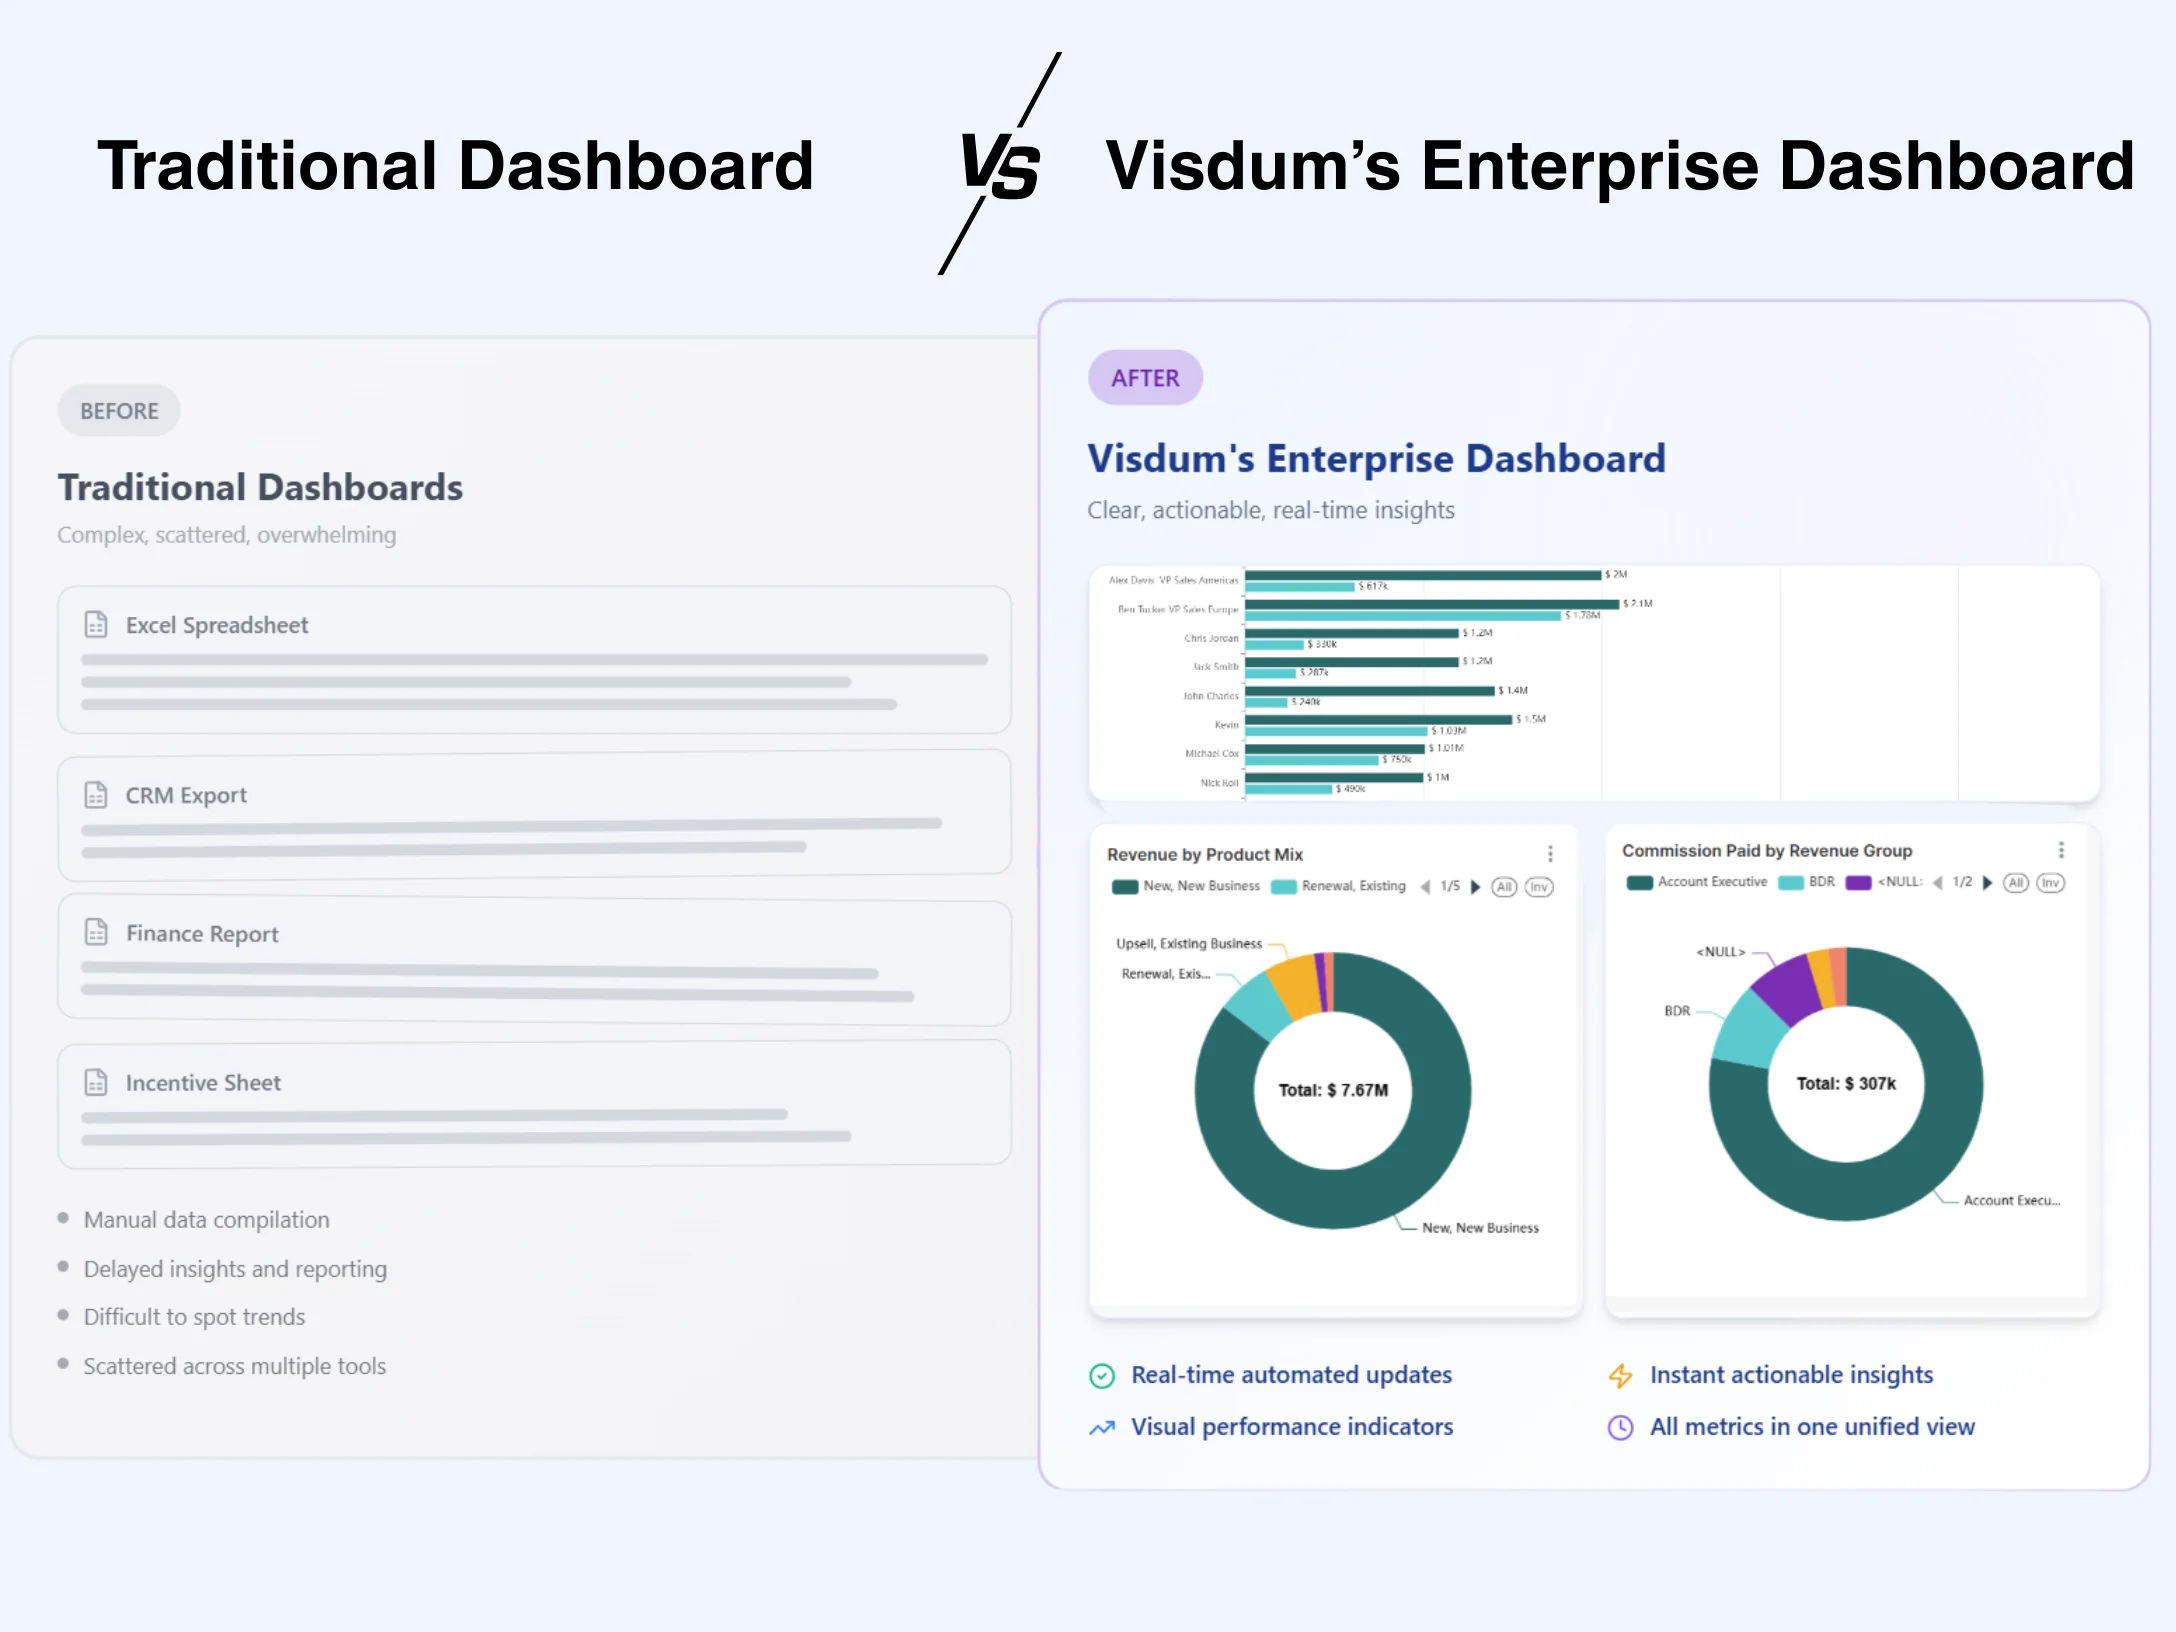Toggle All in Commission Paid legend
The width and height of the screenshot is (2176, 1632).
tap(2016, 883)
